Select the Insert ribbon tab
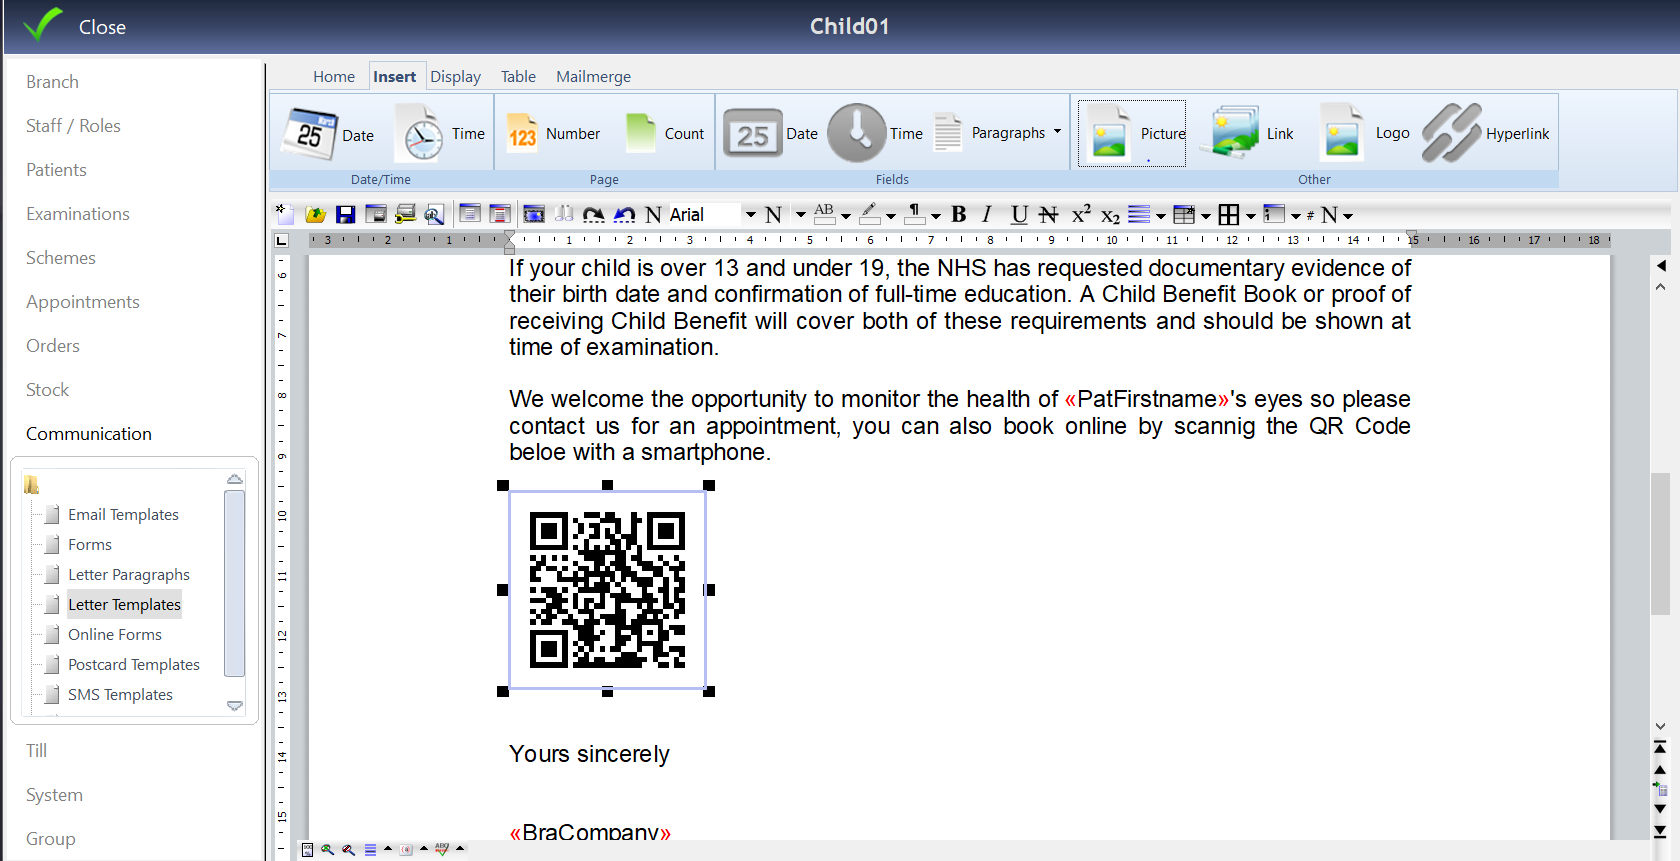 [x=395, y=76]
